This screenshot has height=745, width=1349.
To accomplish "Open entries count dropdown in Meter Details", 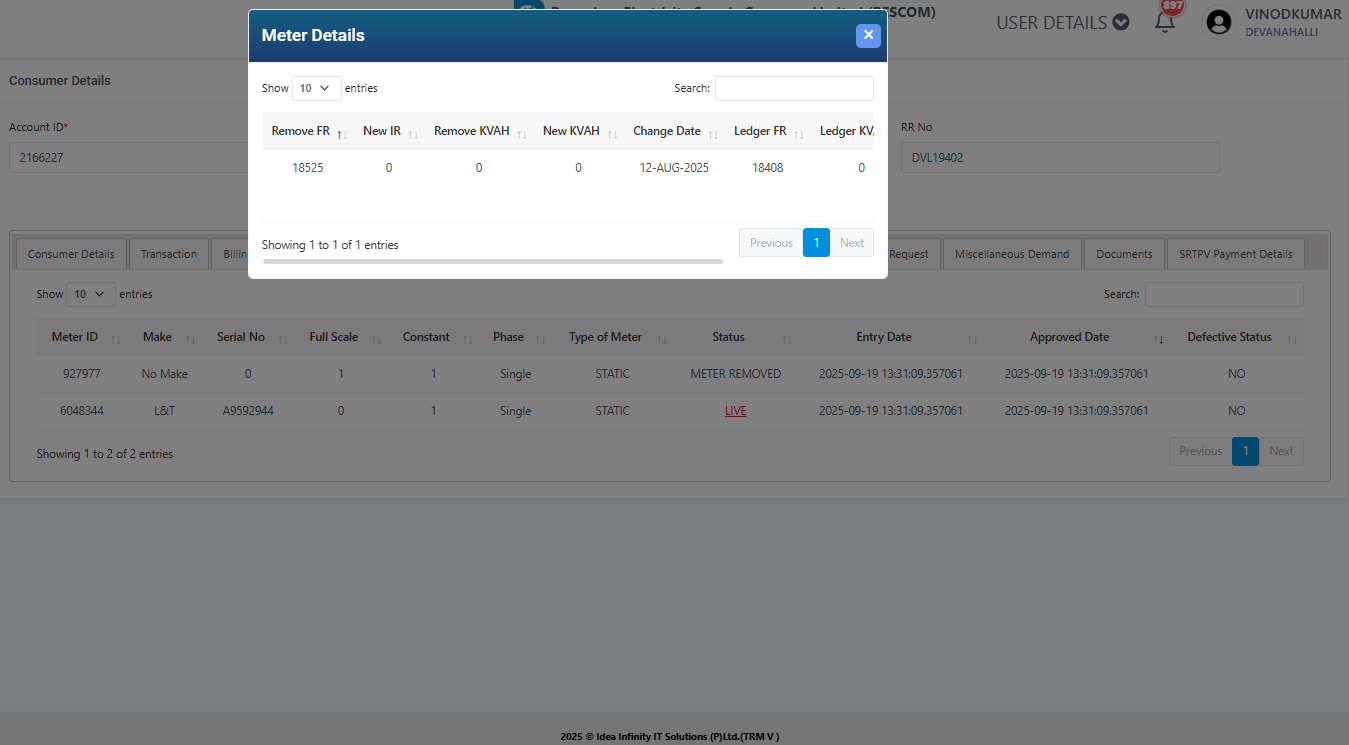I will [x=316, y=88].
